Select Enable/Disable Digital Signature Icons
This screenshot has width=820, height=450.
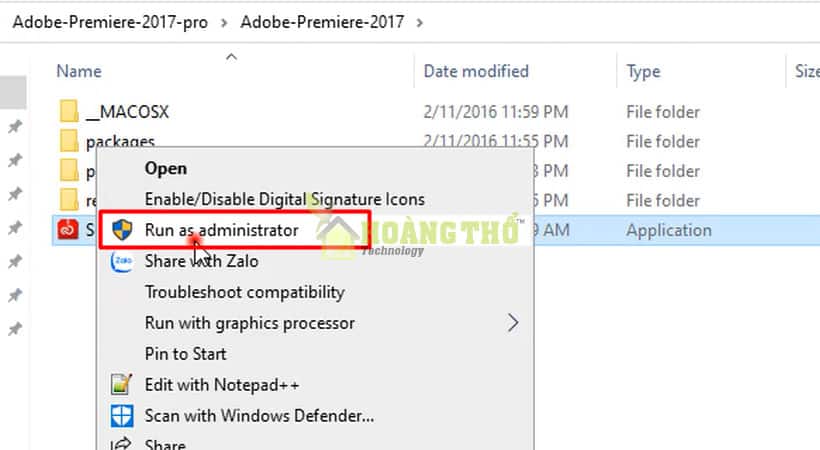point(285,199)
